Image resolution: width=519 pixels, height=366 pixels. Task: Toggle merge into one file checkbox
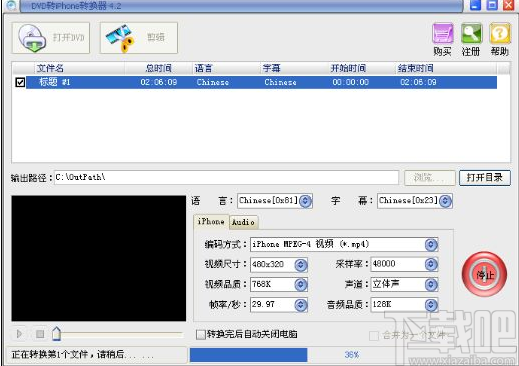click(374, 335)
